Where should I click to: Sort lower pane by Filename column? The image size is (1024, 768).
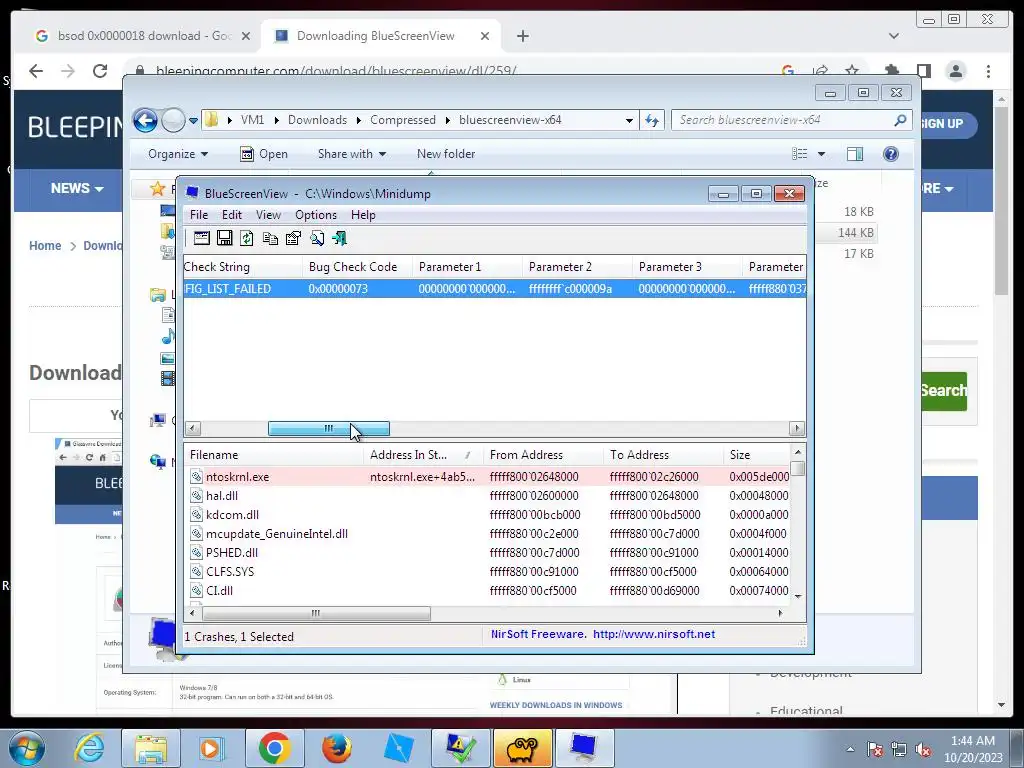[274, 455]
